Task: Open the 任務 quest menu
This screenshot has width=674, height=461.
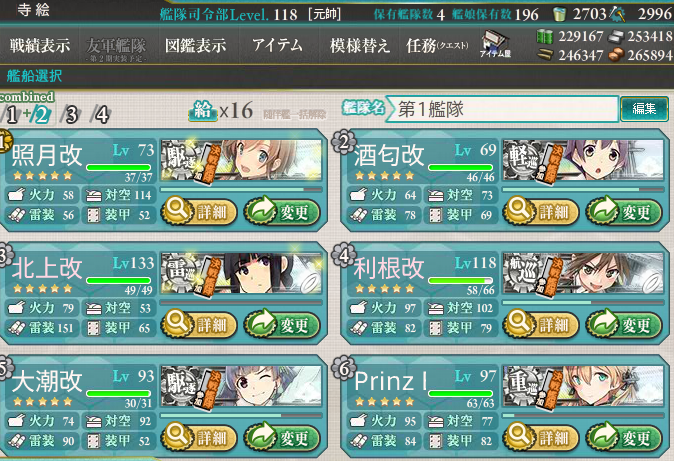Action: pos(437,45)
